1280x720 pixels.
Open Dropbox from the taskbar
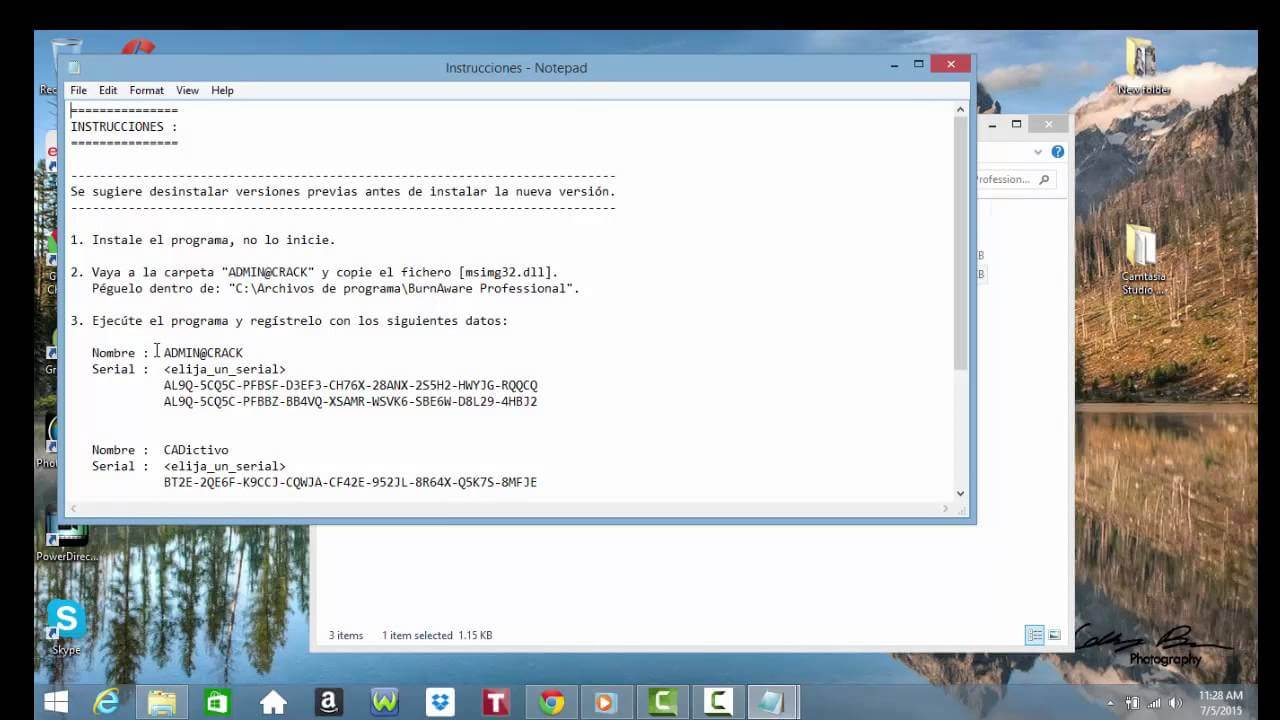tap(440, 702)
